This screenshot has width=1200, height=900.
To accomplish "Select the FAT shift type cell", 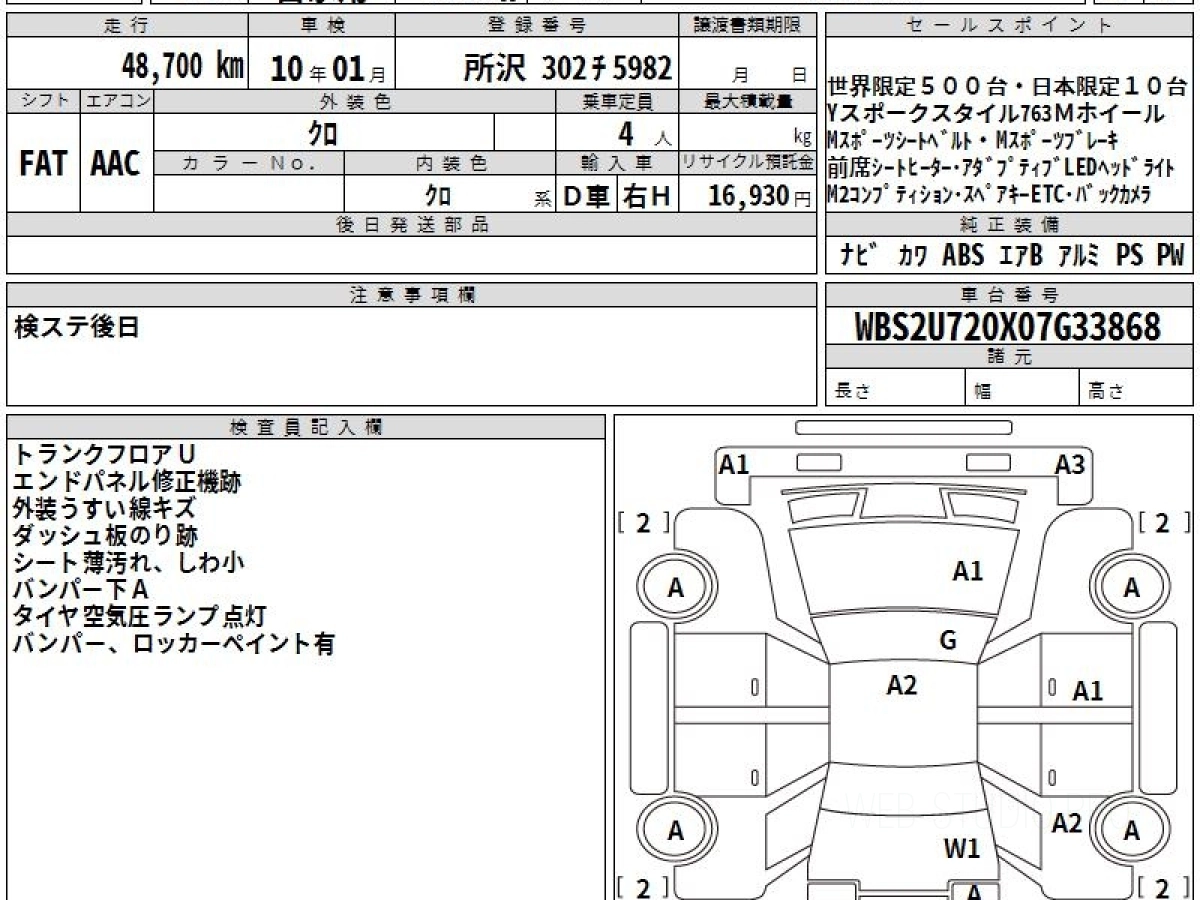I will (43, 164).
